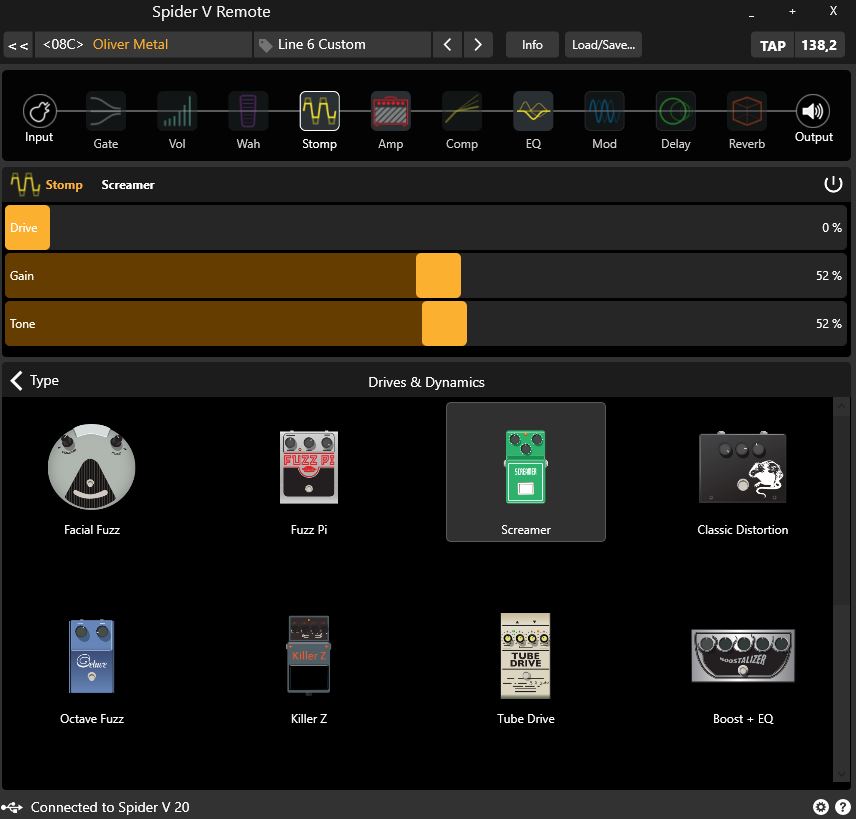Screen dimensions: 856x819
Task: Select the Comp block icon
Action: tap(462, 111)
